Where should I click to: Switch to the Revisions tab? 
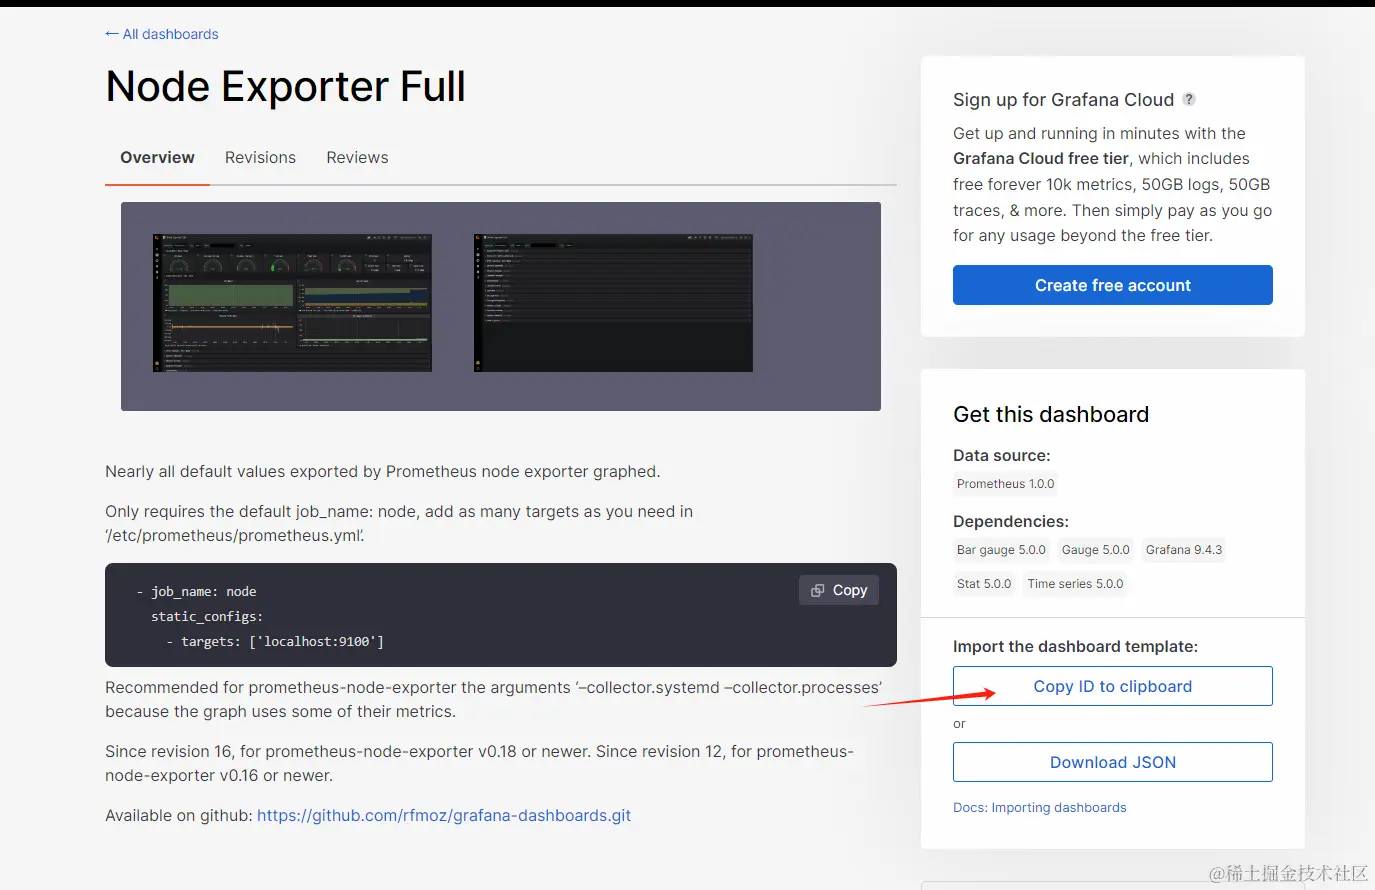click(x=260, y=158)
